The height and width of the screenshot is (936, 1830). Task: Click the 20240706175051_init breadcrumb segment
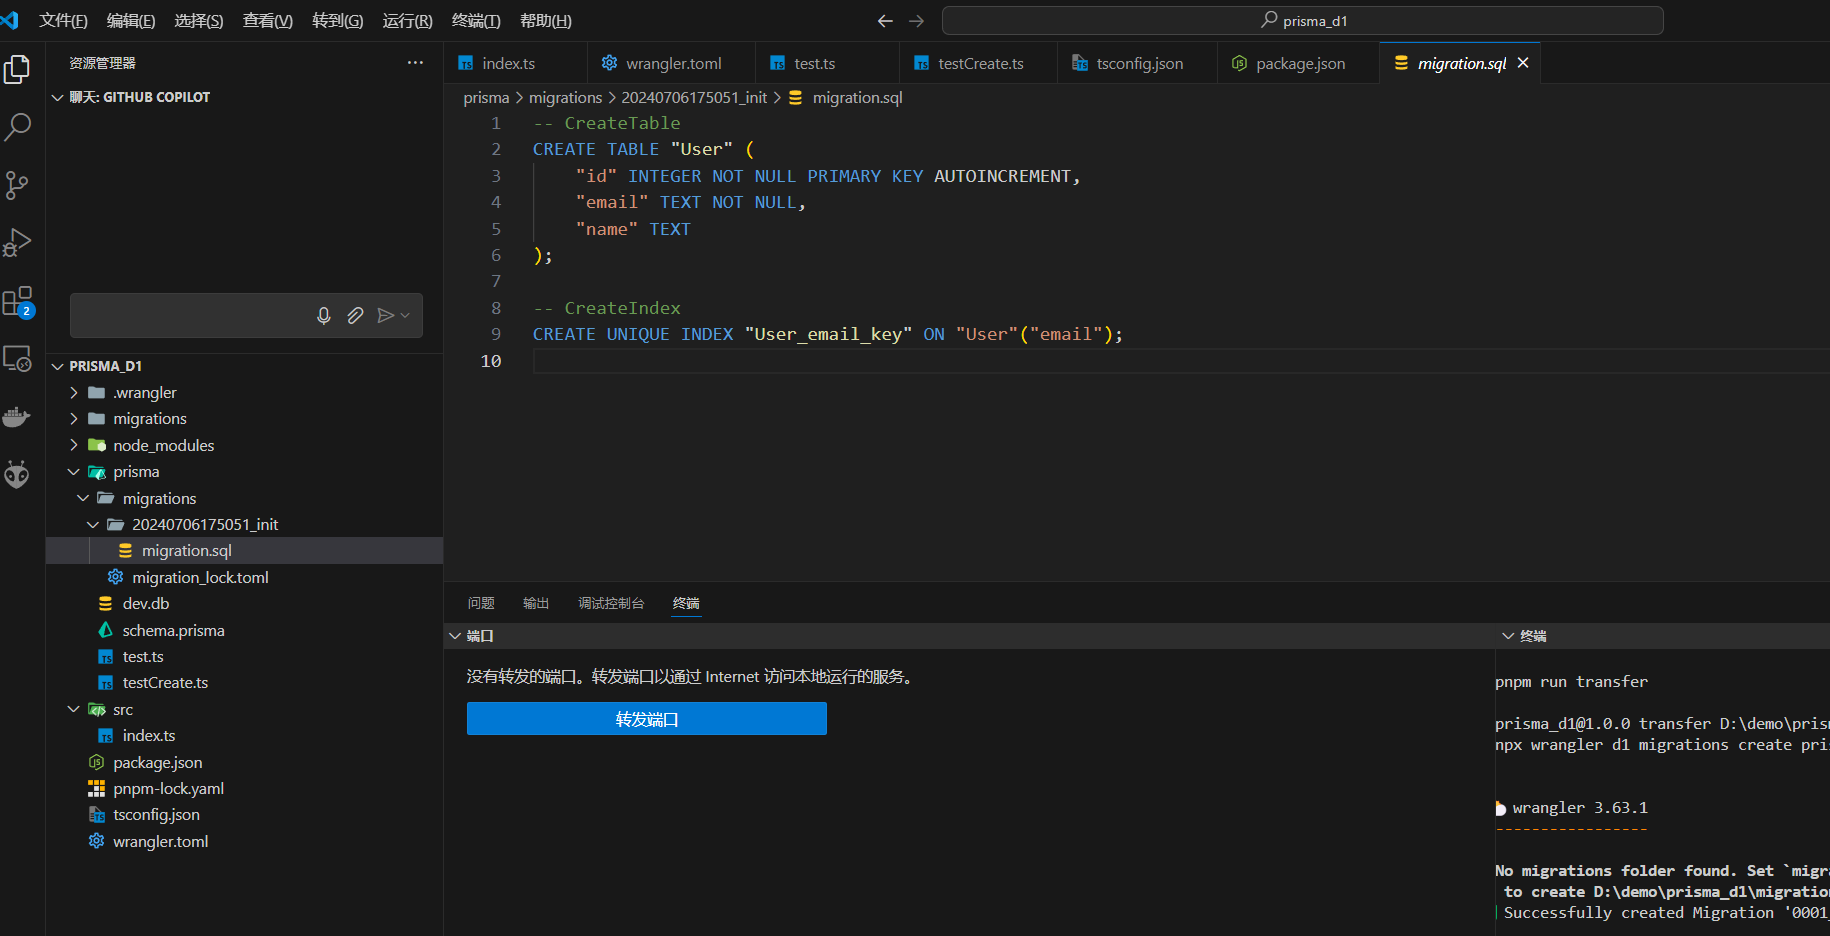694,97
